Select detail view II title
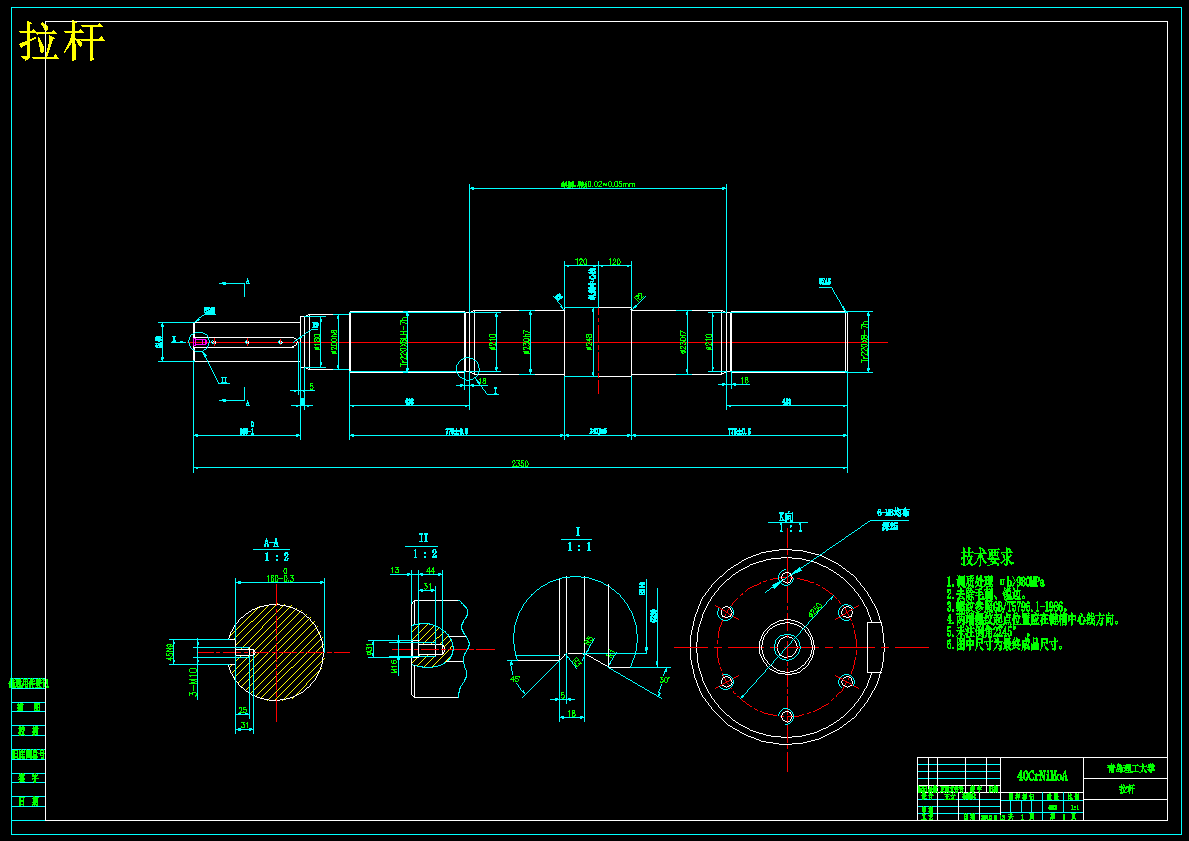Viewport: 1189px width, 841px height. click(x=424, y=538)
